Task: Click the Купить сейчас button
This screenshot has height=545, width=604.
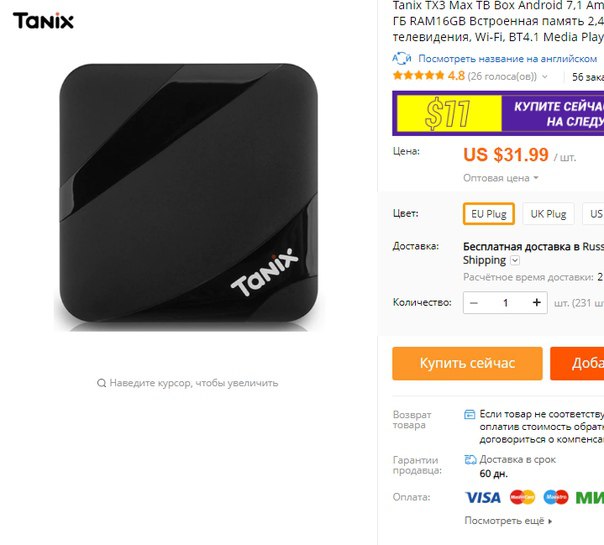Action: pyautogui.click(x=467, y=363)
